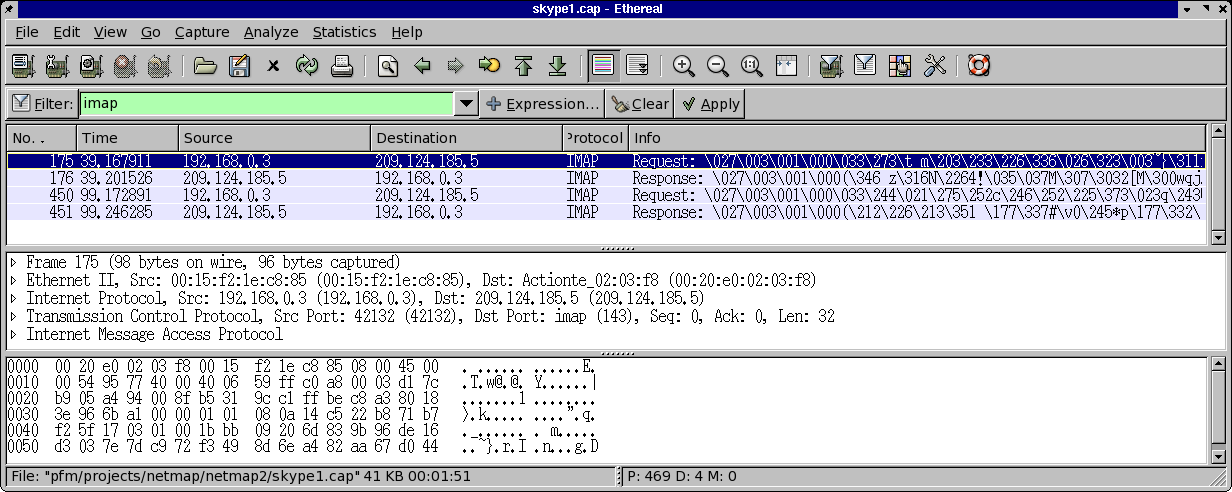Click the Help lifebuoy icon
The height and width of the screenshot is (492, 1232).
click(978, 66)
